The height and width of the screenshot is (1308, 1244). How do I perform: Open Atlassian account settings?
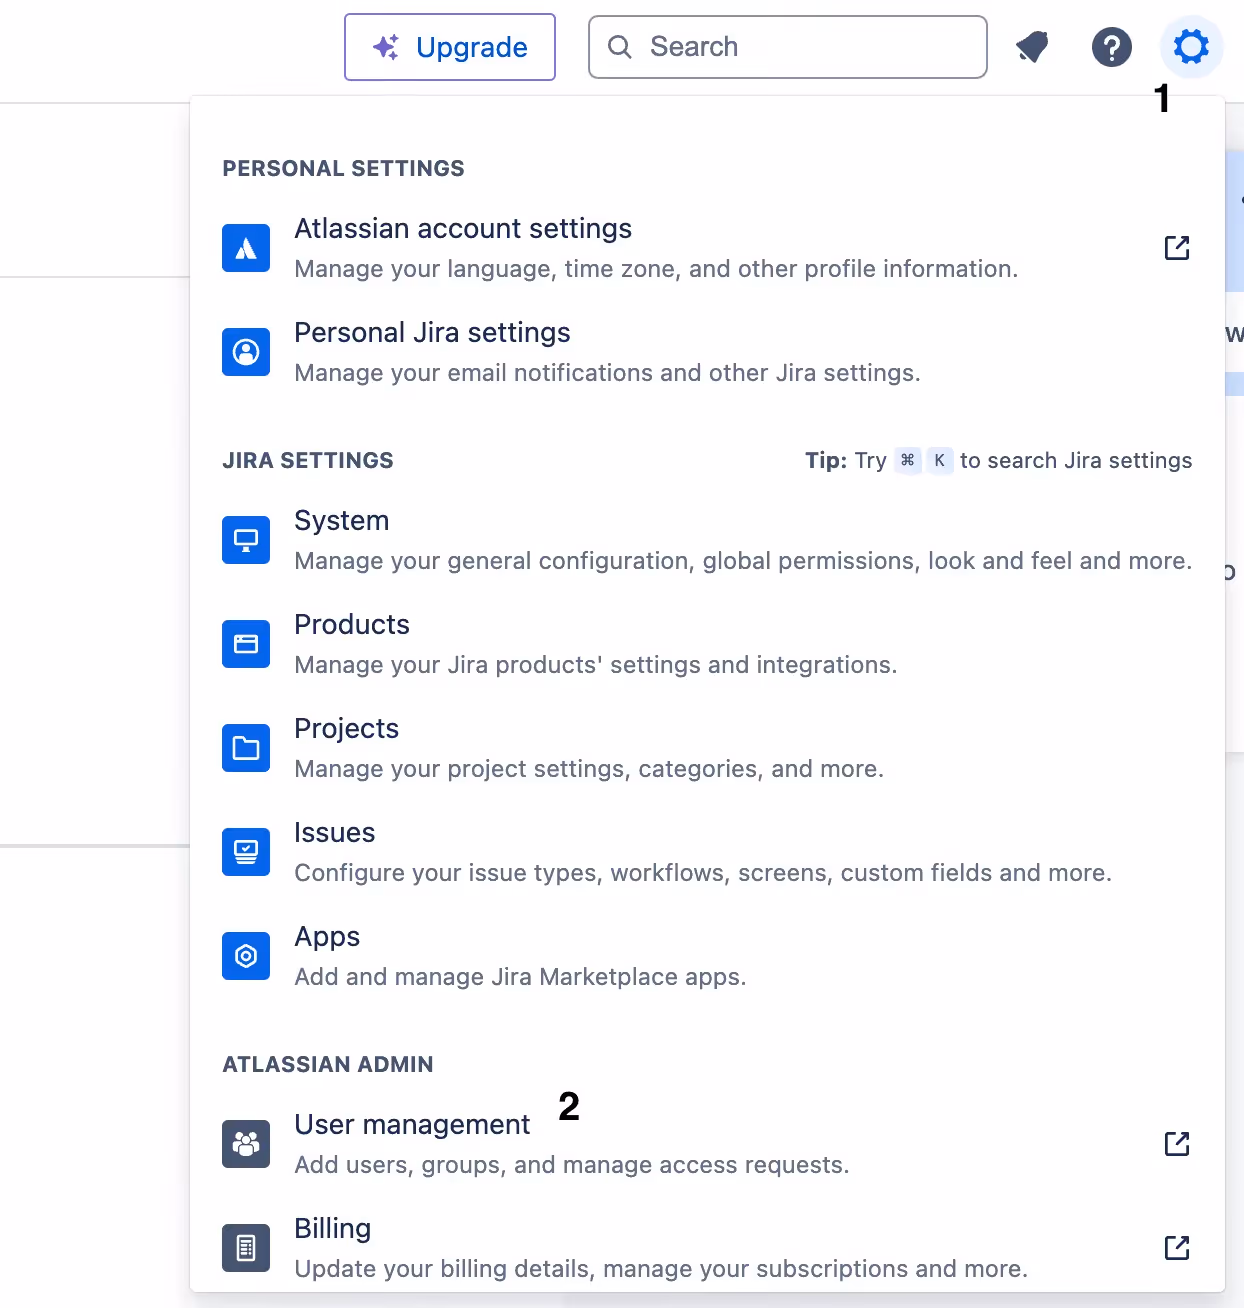(x=463, y=229)
